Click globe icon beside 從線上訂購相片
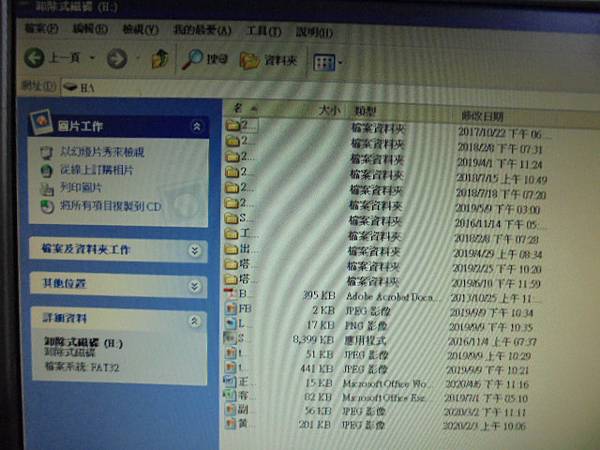Viewport: 600px width, 450px height. tap(46, 170)
